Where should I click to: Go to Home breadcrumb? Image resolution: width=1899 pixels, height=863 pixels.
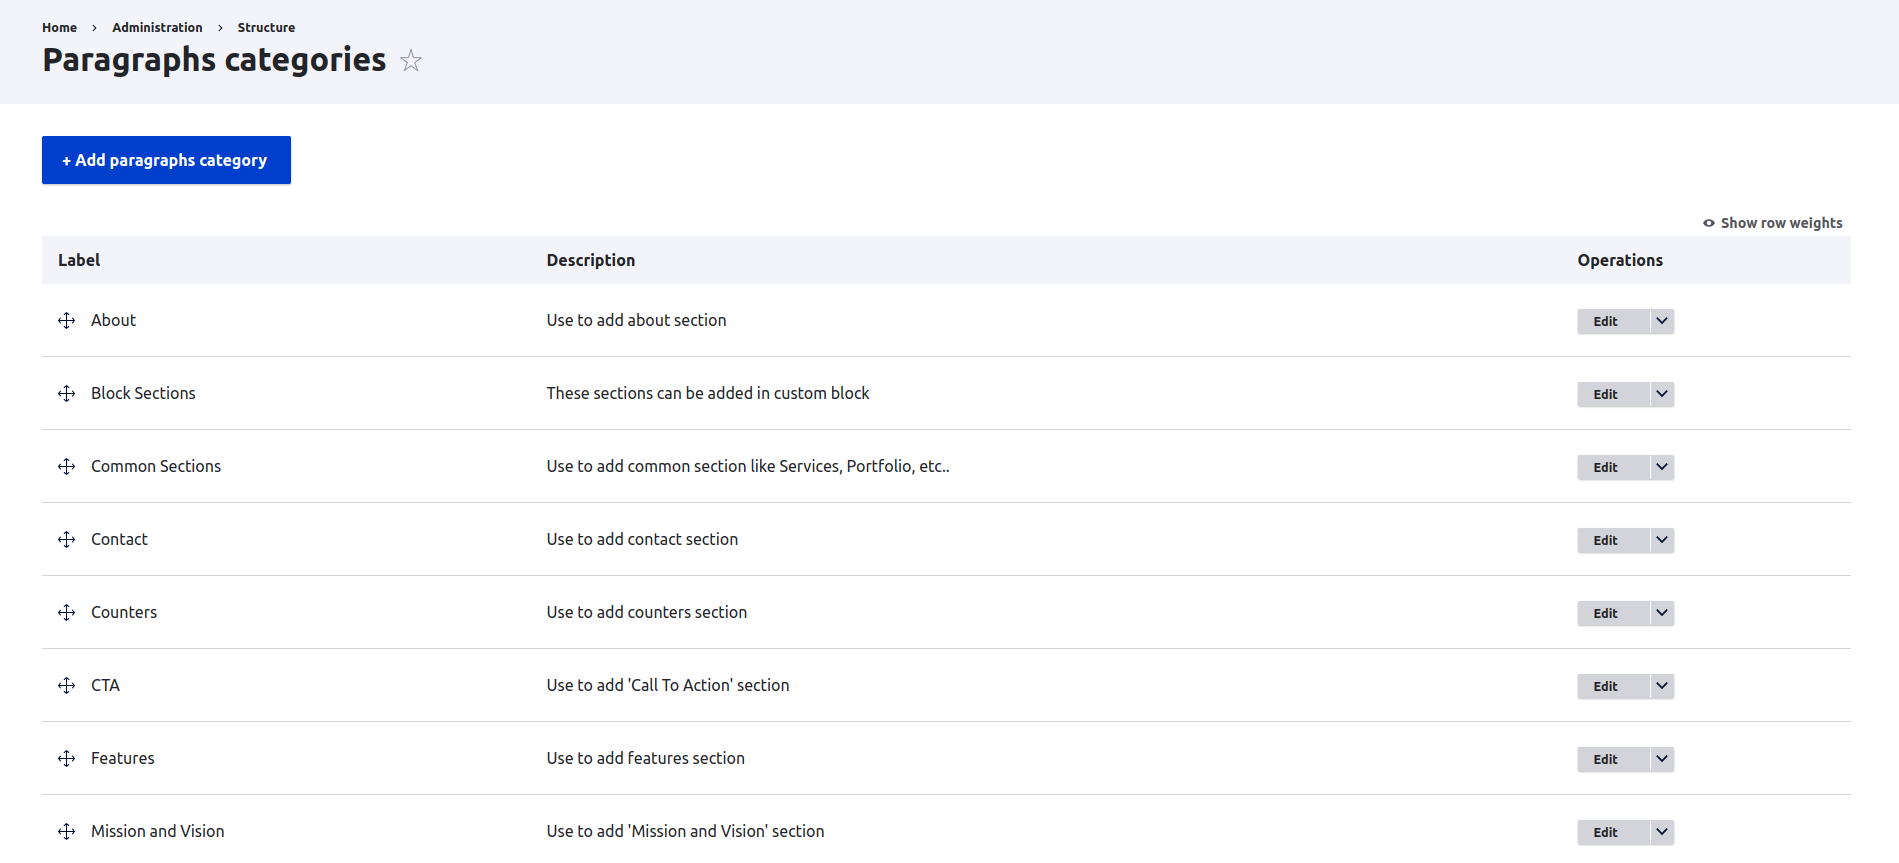[x=59, y=28]
